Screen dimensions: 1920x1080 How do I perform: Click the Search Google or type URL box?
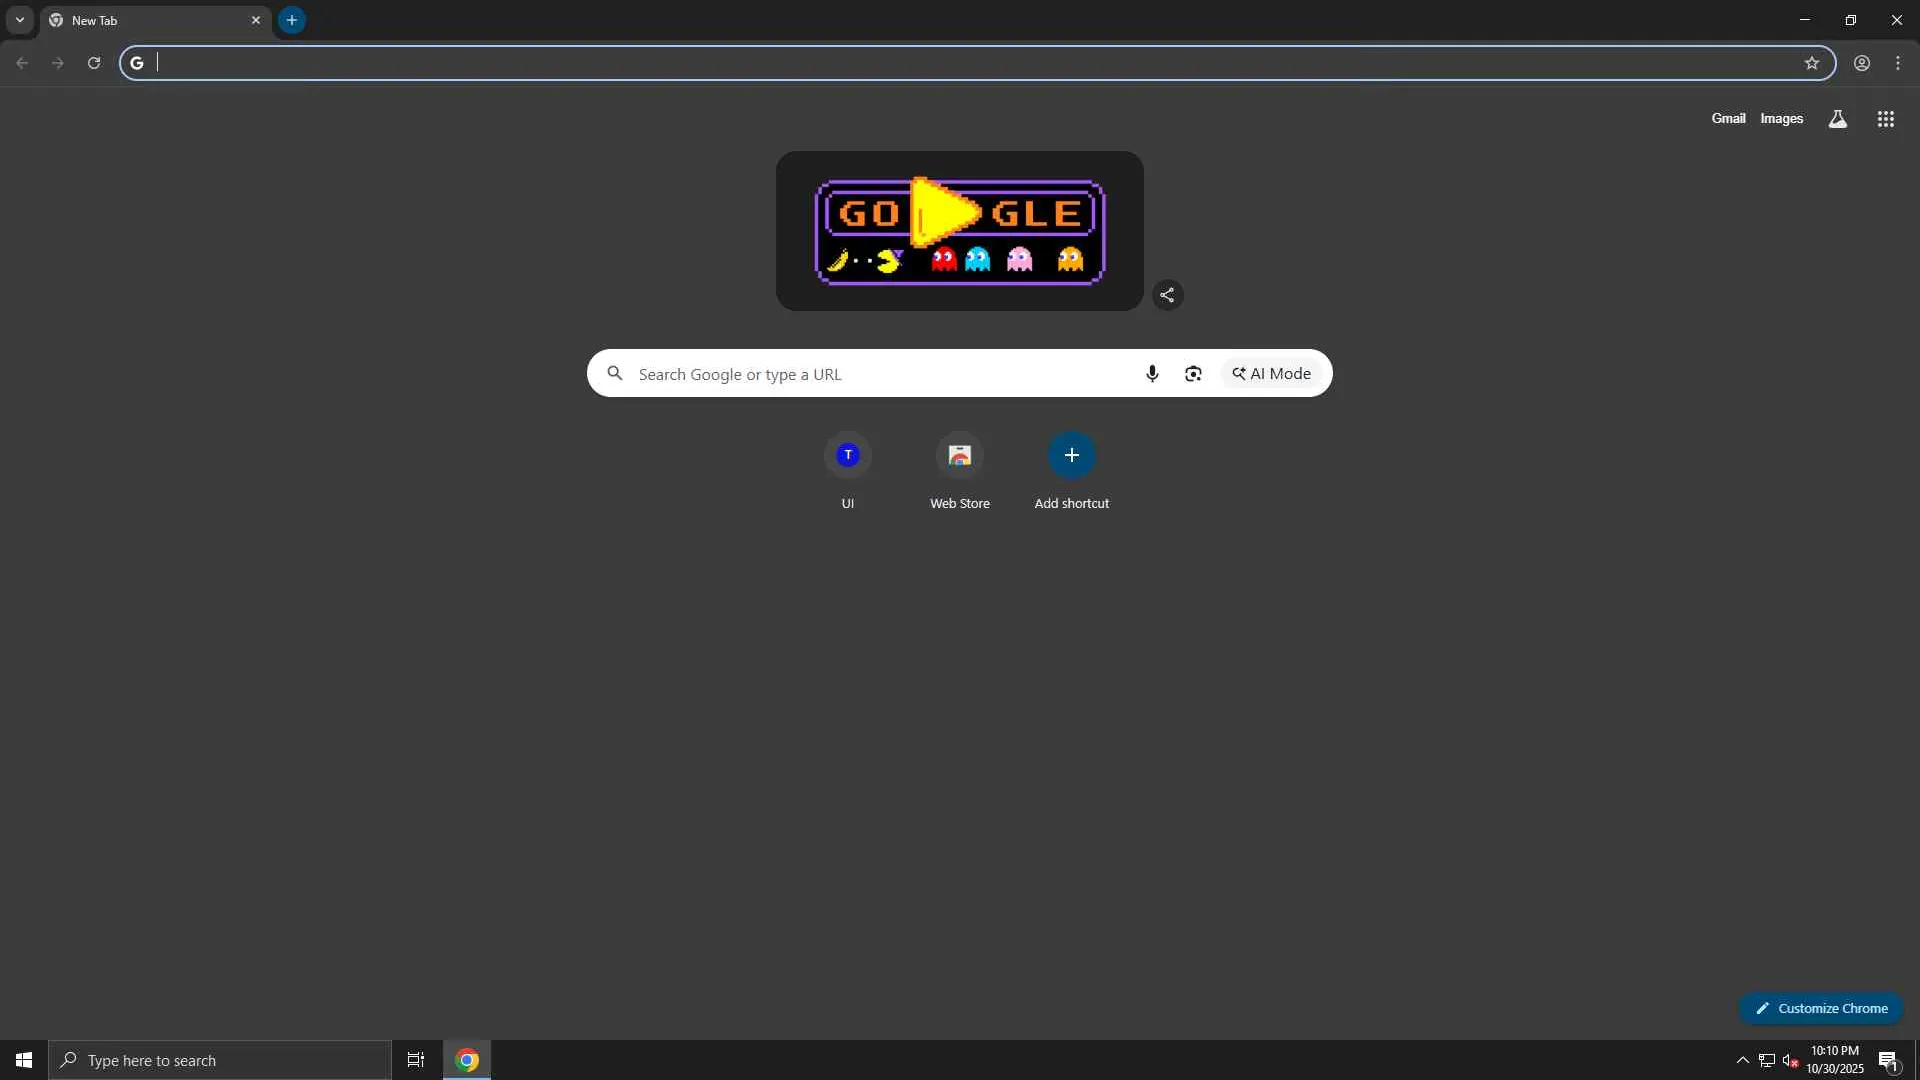click(880, 374)
